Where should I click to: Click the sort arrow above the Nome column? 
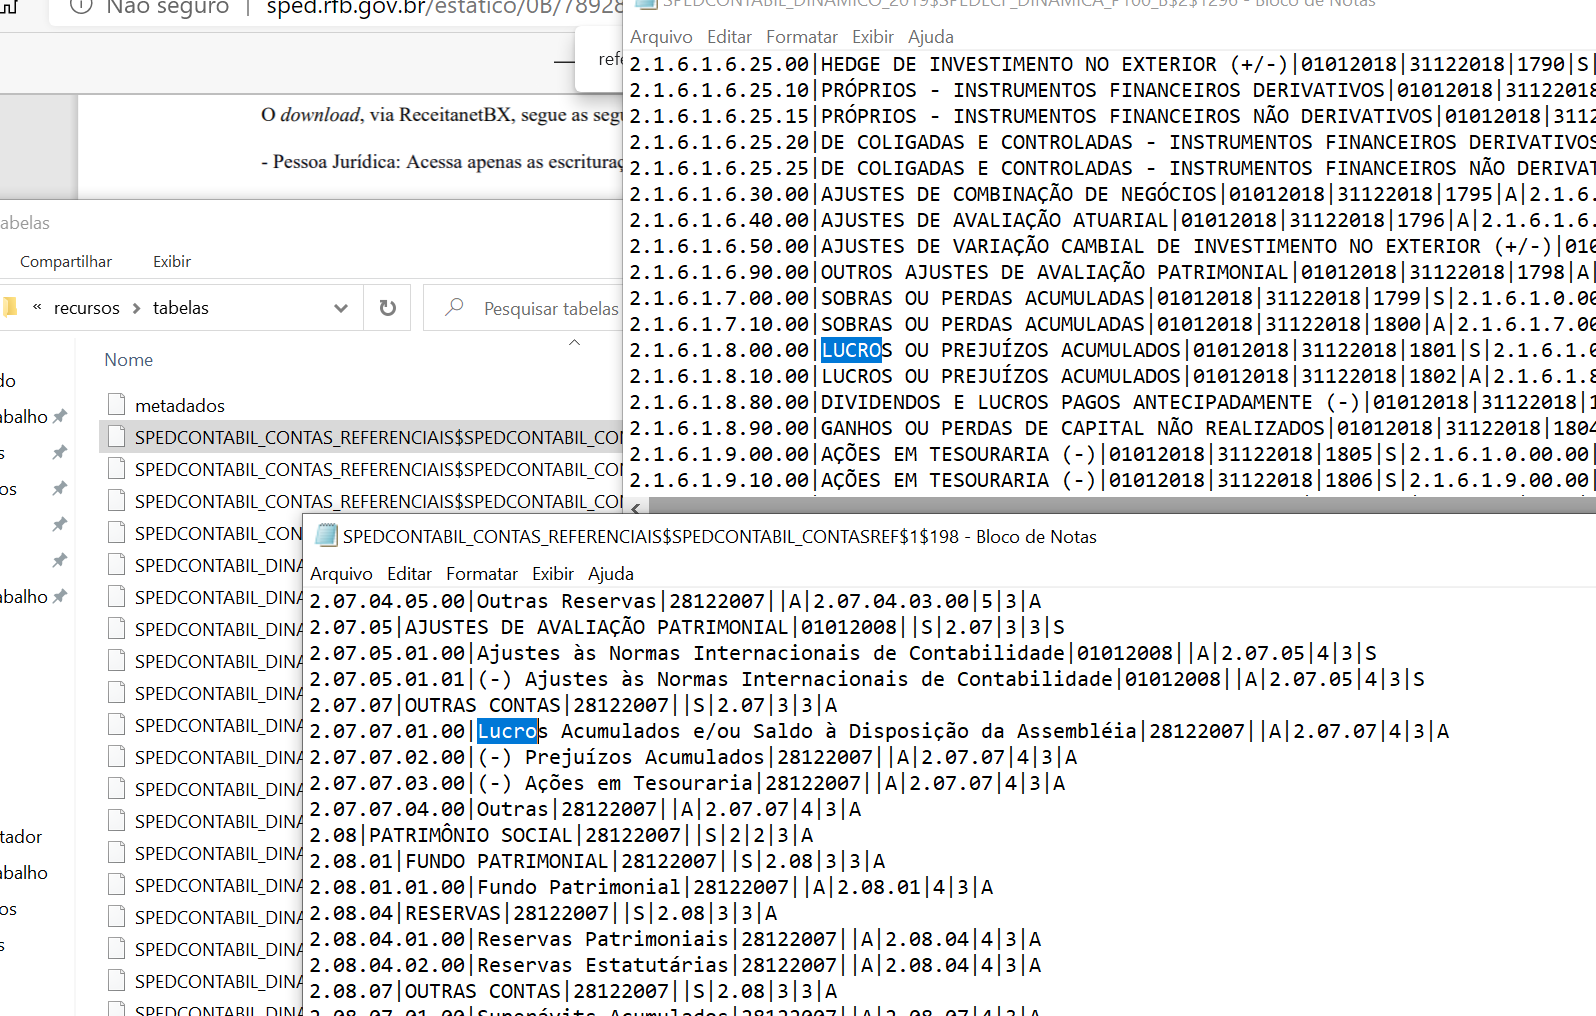pyautogui.click(x=574, y=342)
